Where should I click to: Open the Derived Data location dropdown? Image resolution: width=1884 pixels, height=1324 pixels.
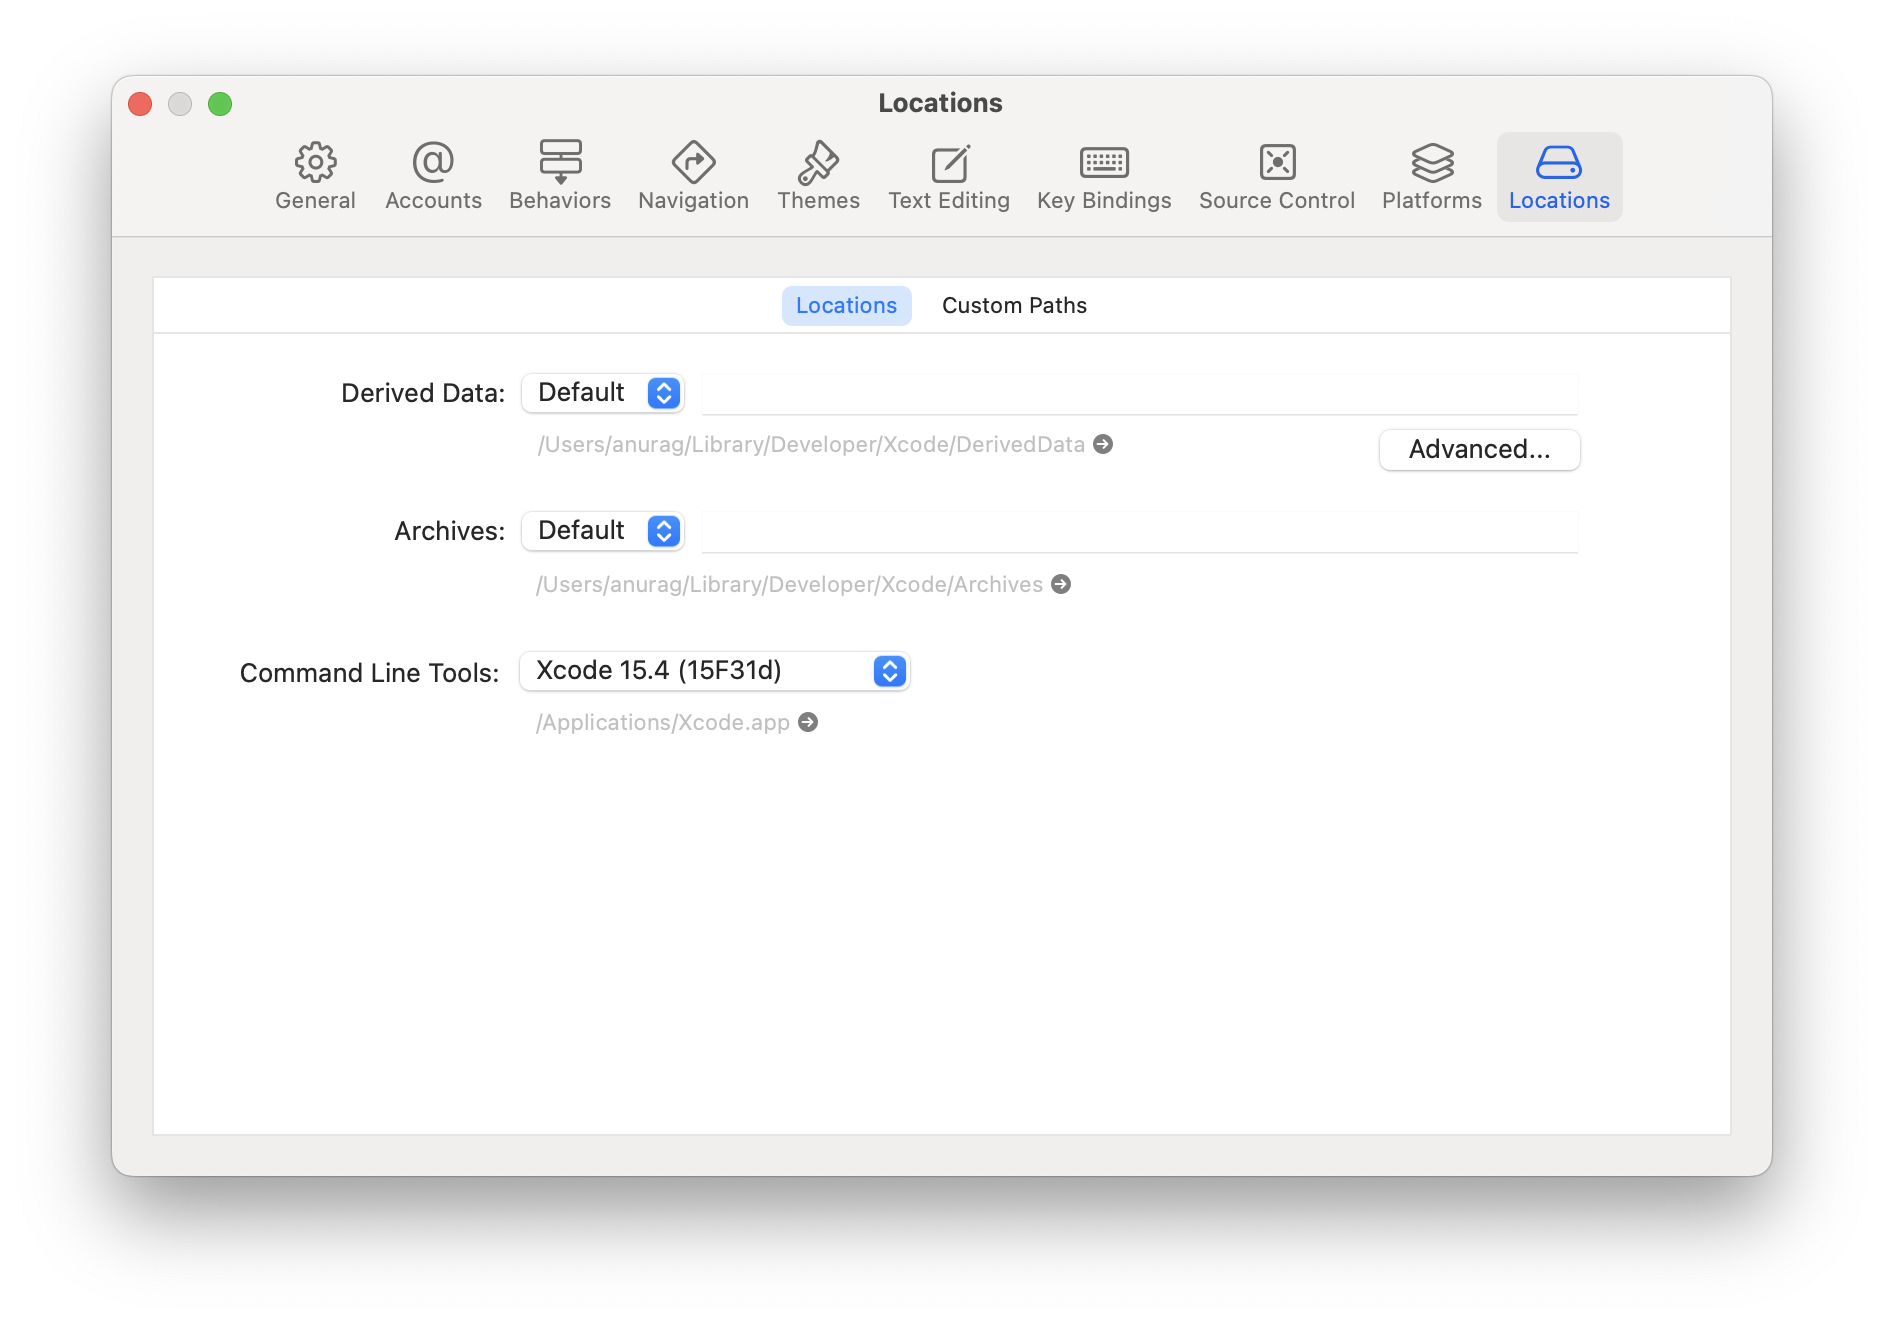coord(601,393)
